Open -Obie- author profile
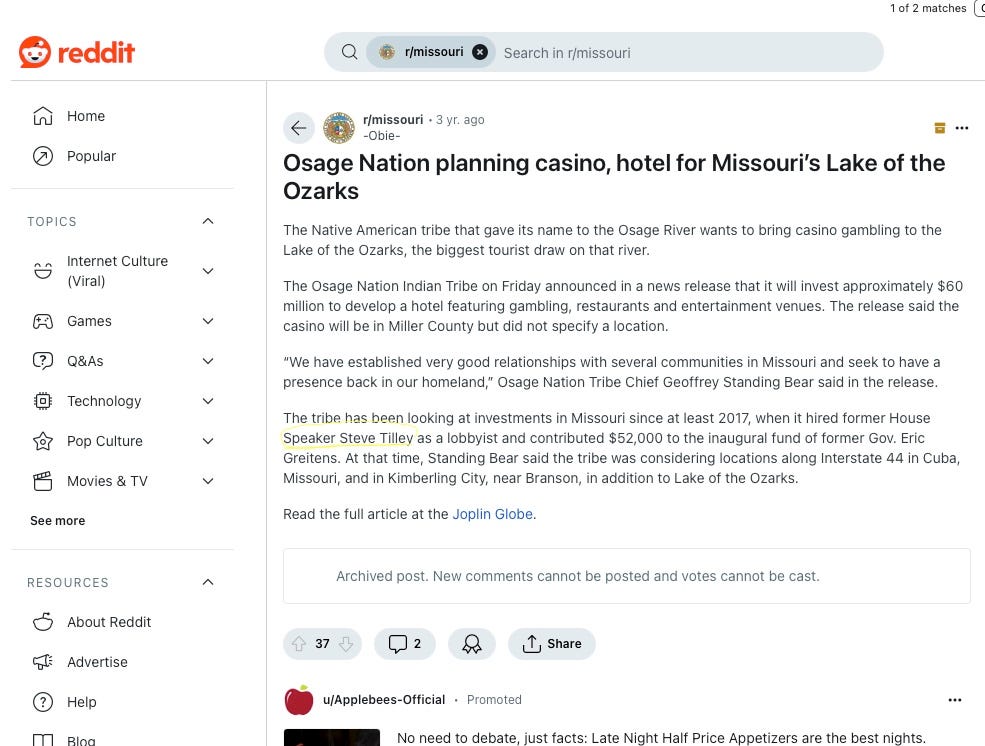This screenshot has width=985, height=746. [382, 136]
